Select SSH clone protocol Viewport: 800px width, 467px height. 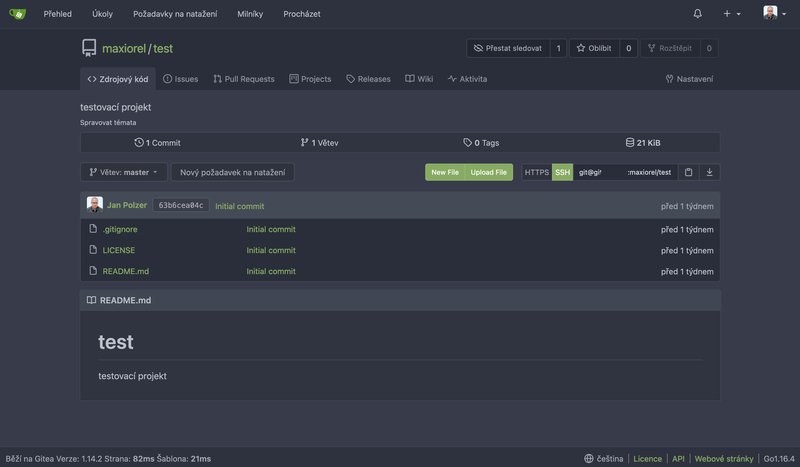(562, 172)
